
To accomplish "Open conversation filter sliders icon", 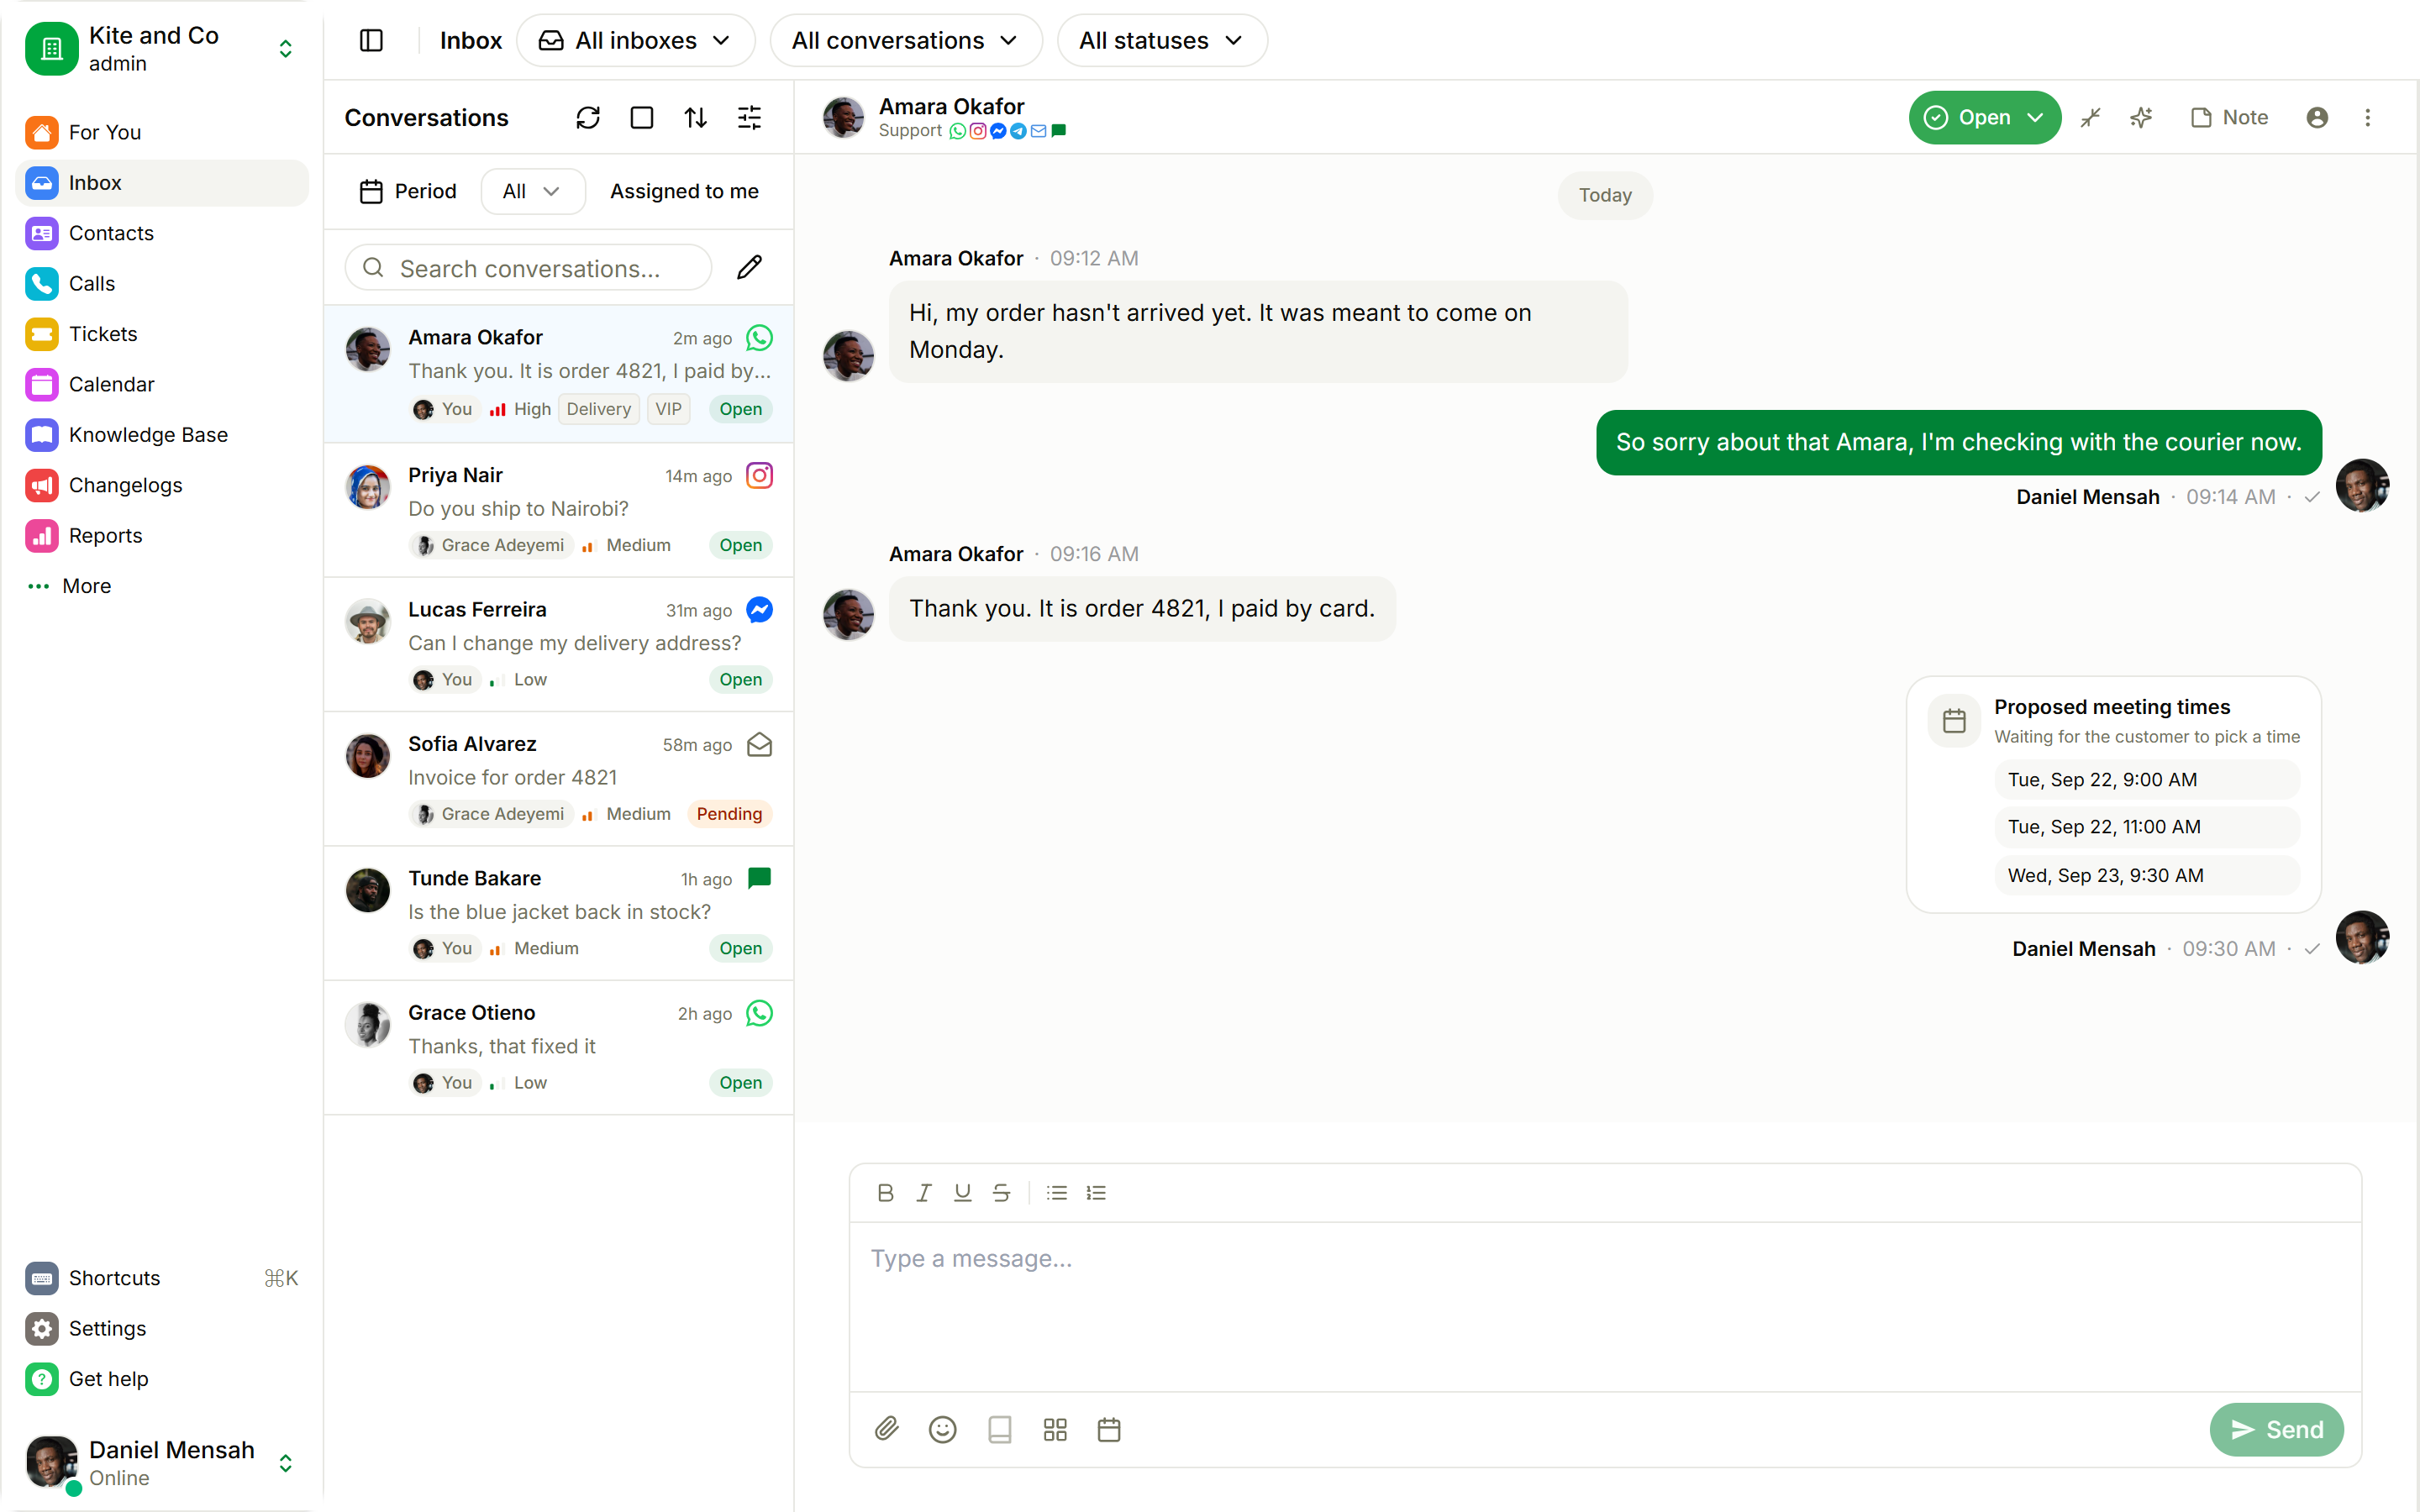I will click(749, 118).
